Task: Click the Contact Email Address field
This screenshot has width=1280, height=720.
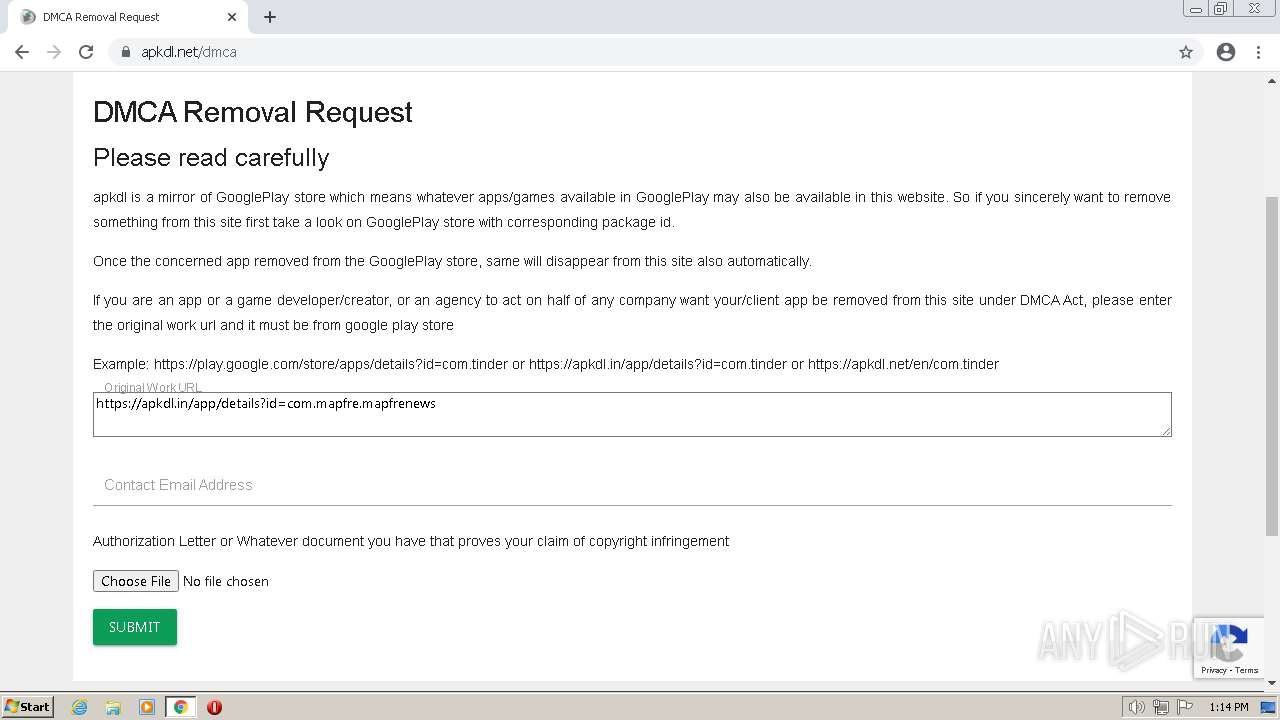Action: tap(631, 485)
